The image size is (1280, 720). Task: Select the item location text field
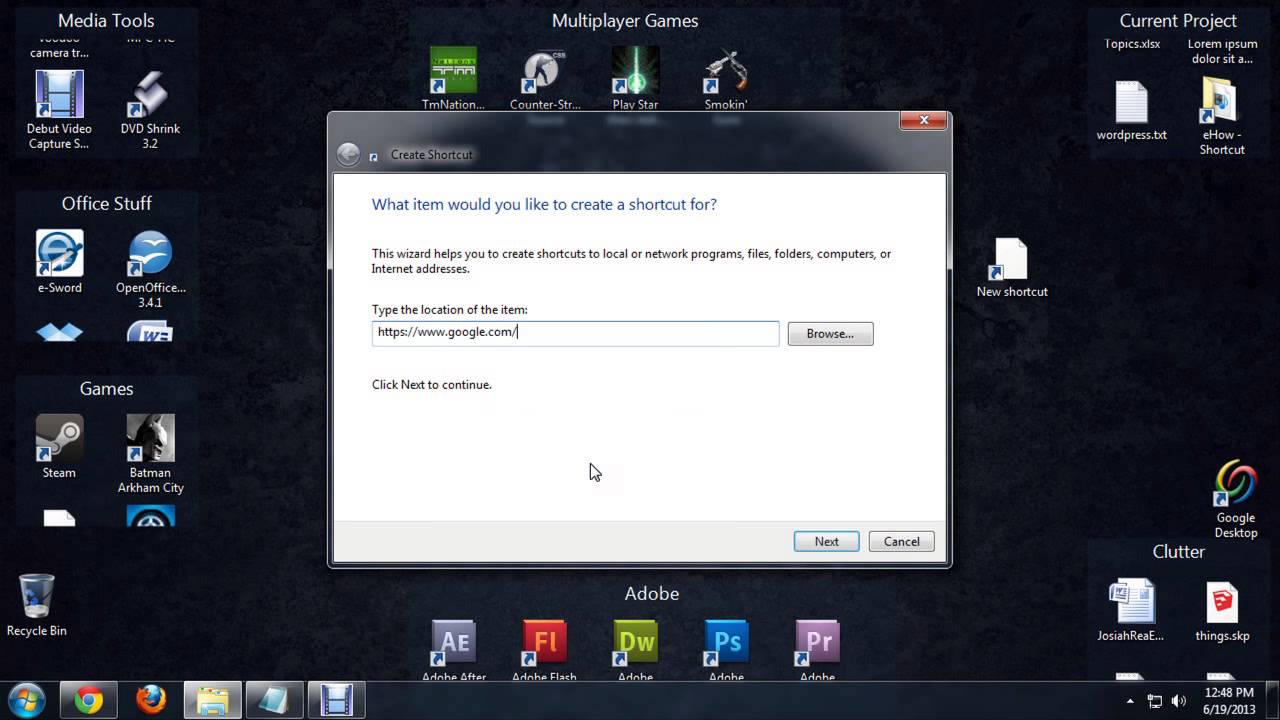[575, 332]
